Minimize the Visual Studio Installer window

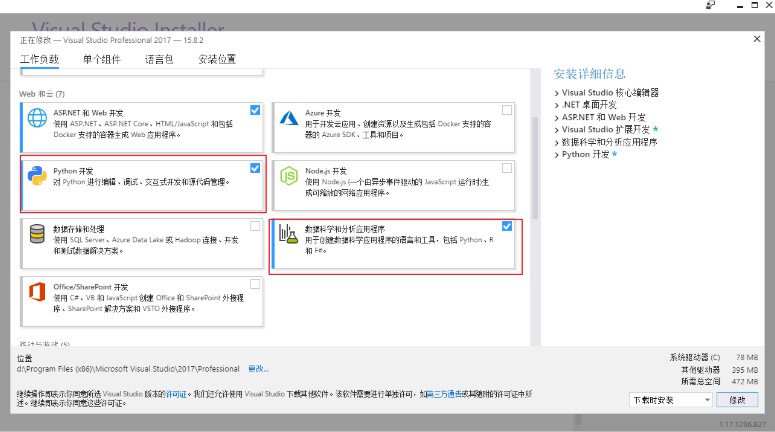(740, 6)
